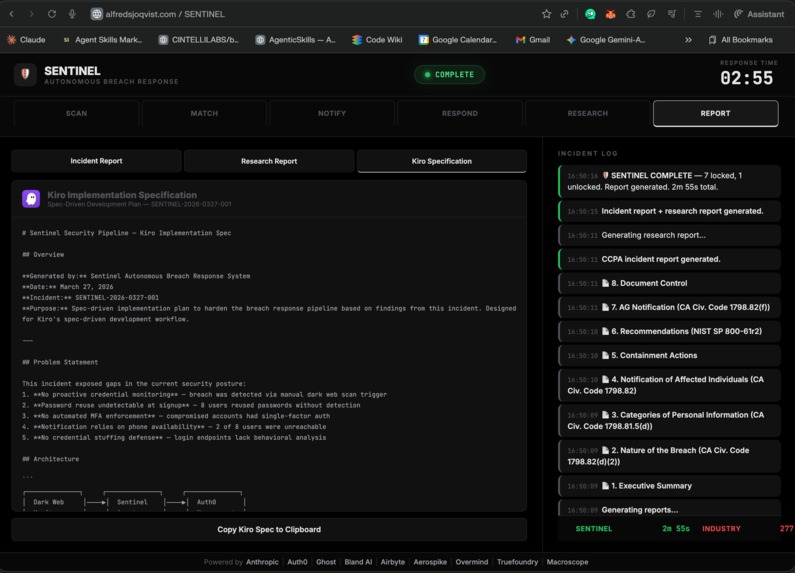This screenshot has width=795, height=573.
Task: Switch to RESPOND stage tab
Action: pyautogui.click(x=460, y=113)
